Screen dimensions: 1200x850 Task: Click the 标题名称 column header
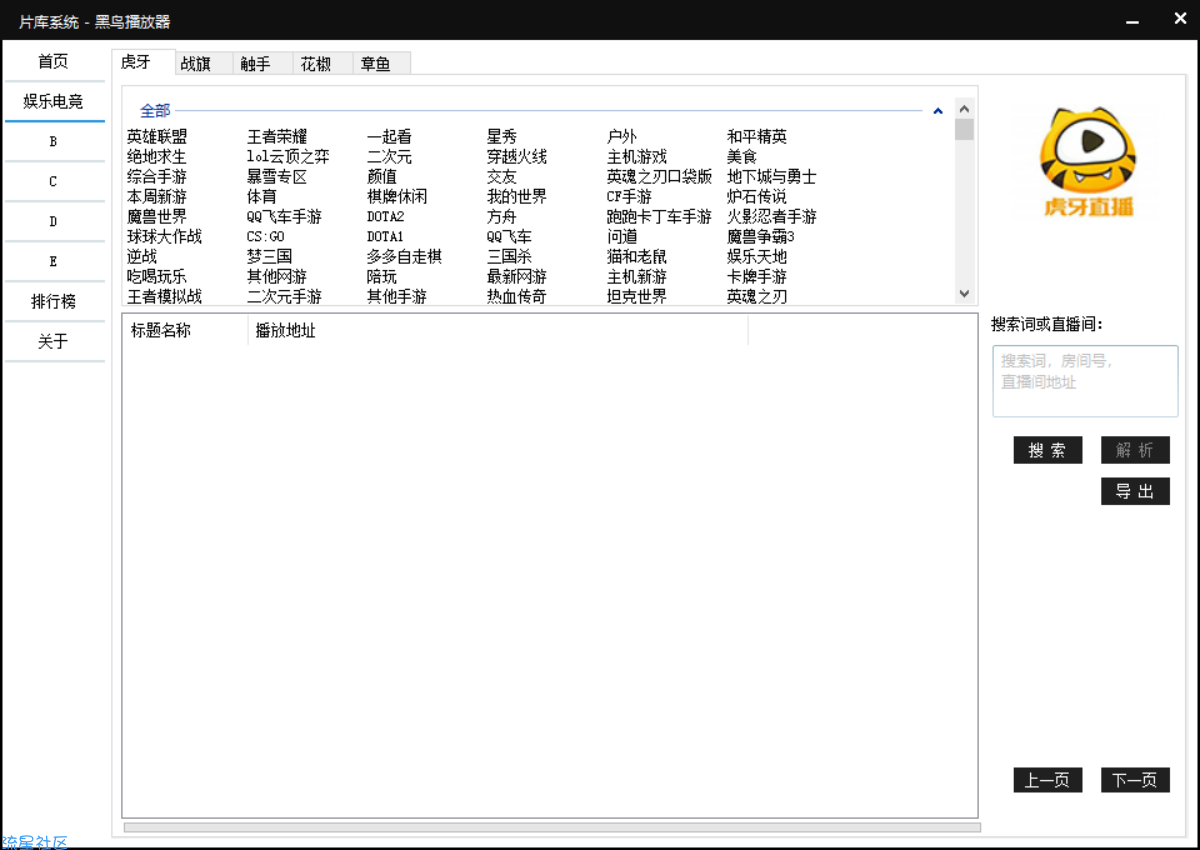tap(185, 330)
